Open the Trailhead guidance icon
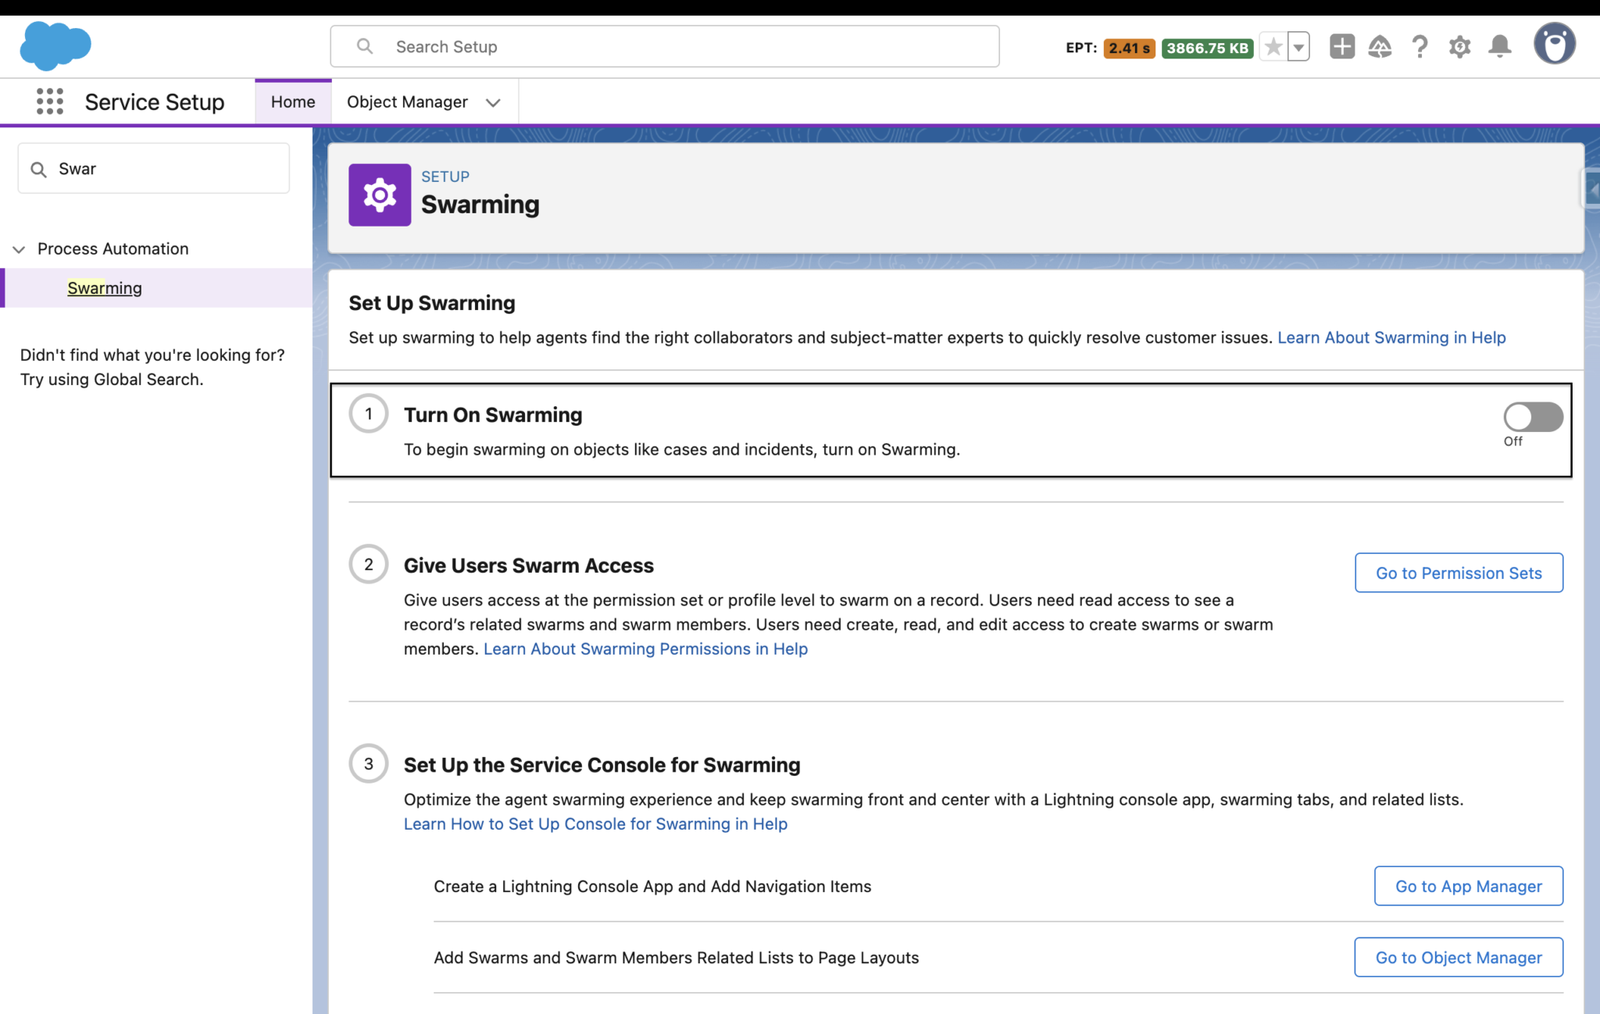The height and width of the screenshot is (1014, 1600). pyautogui.click(x=1381, y=46)
